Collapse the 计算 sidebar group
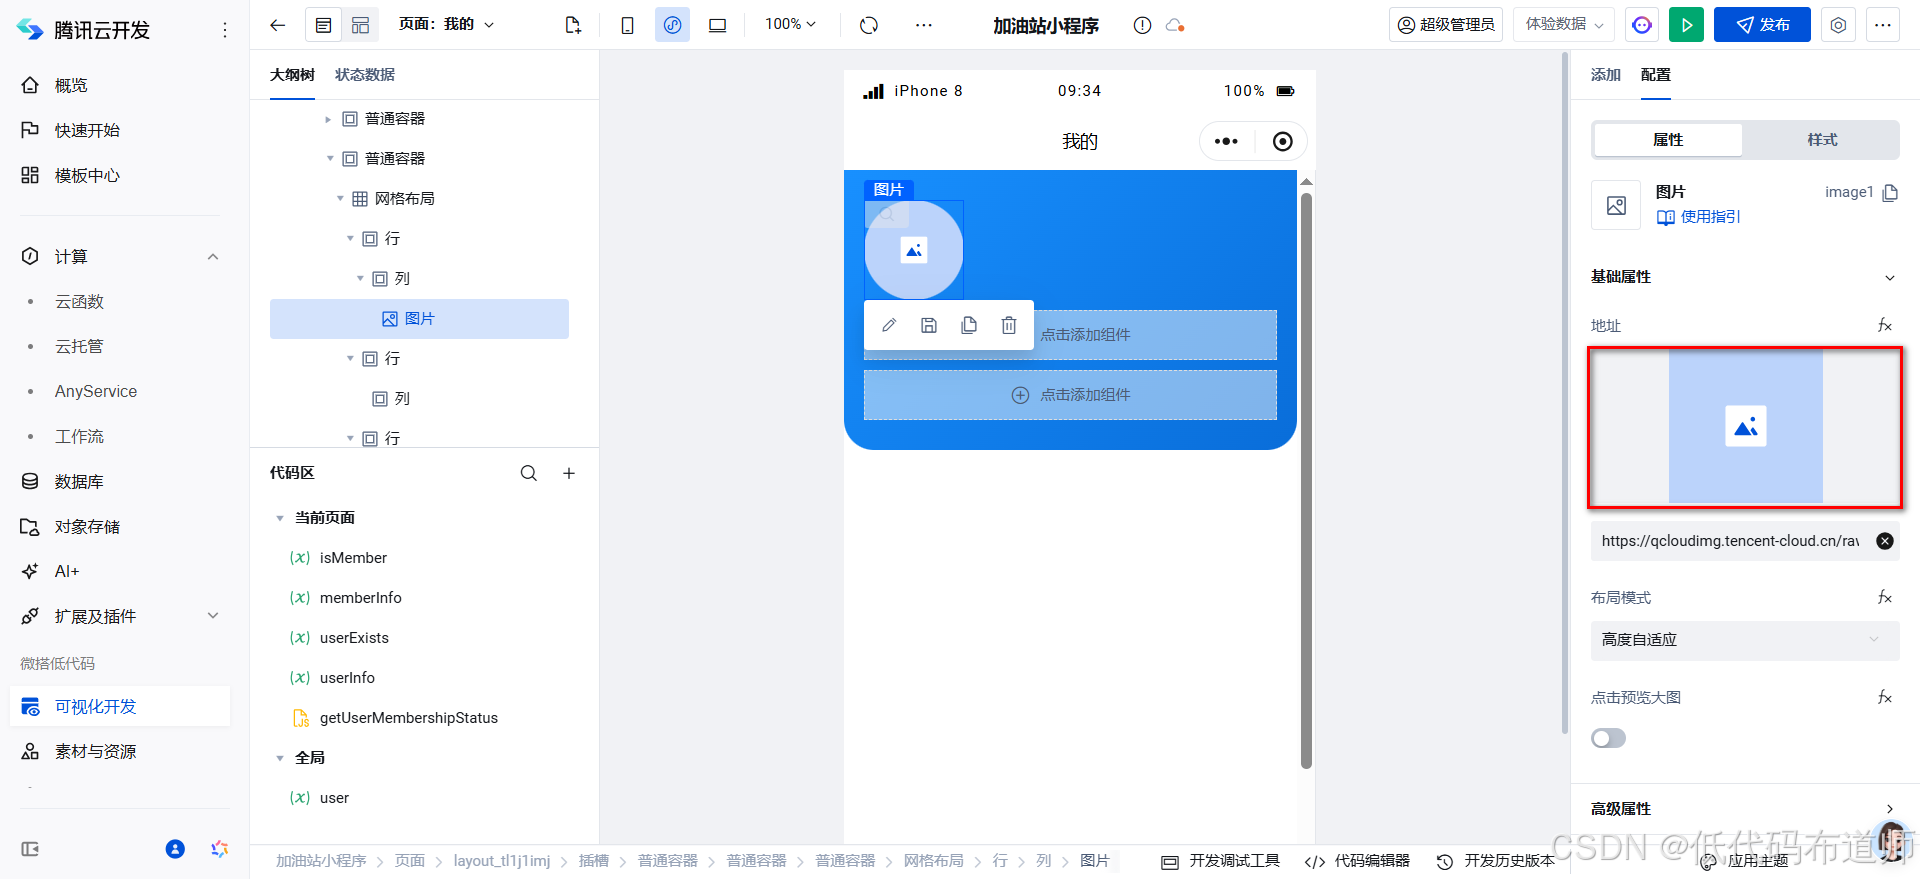1920x879 pixels. pyautogui.click(x=213, y=257)
